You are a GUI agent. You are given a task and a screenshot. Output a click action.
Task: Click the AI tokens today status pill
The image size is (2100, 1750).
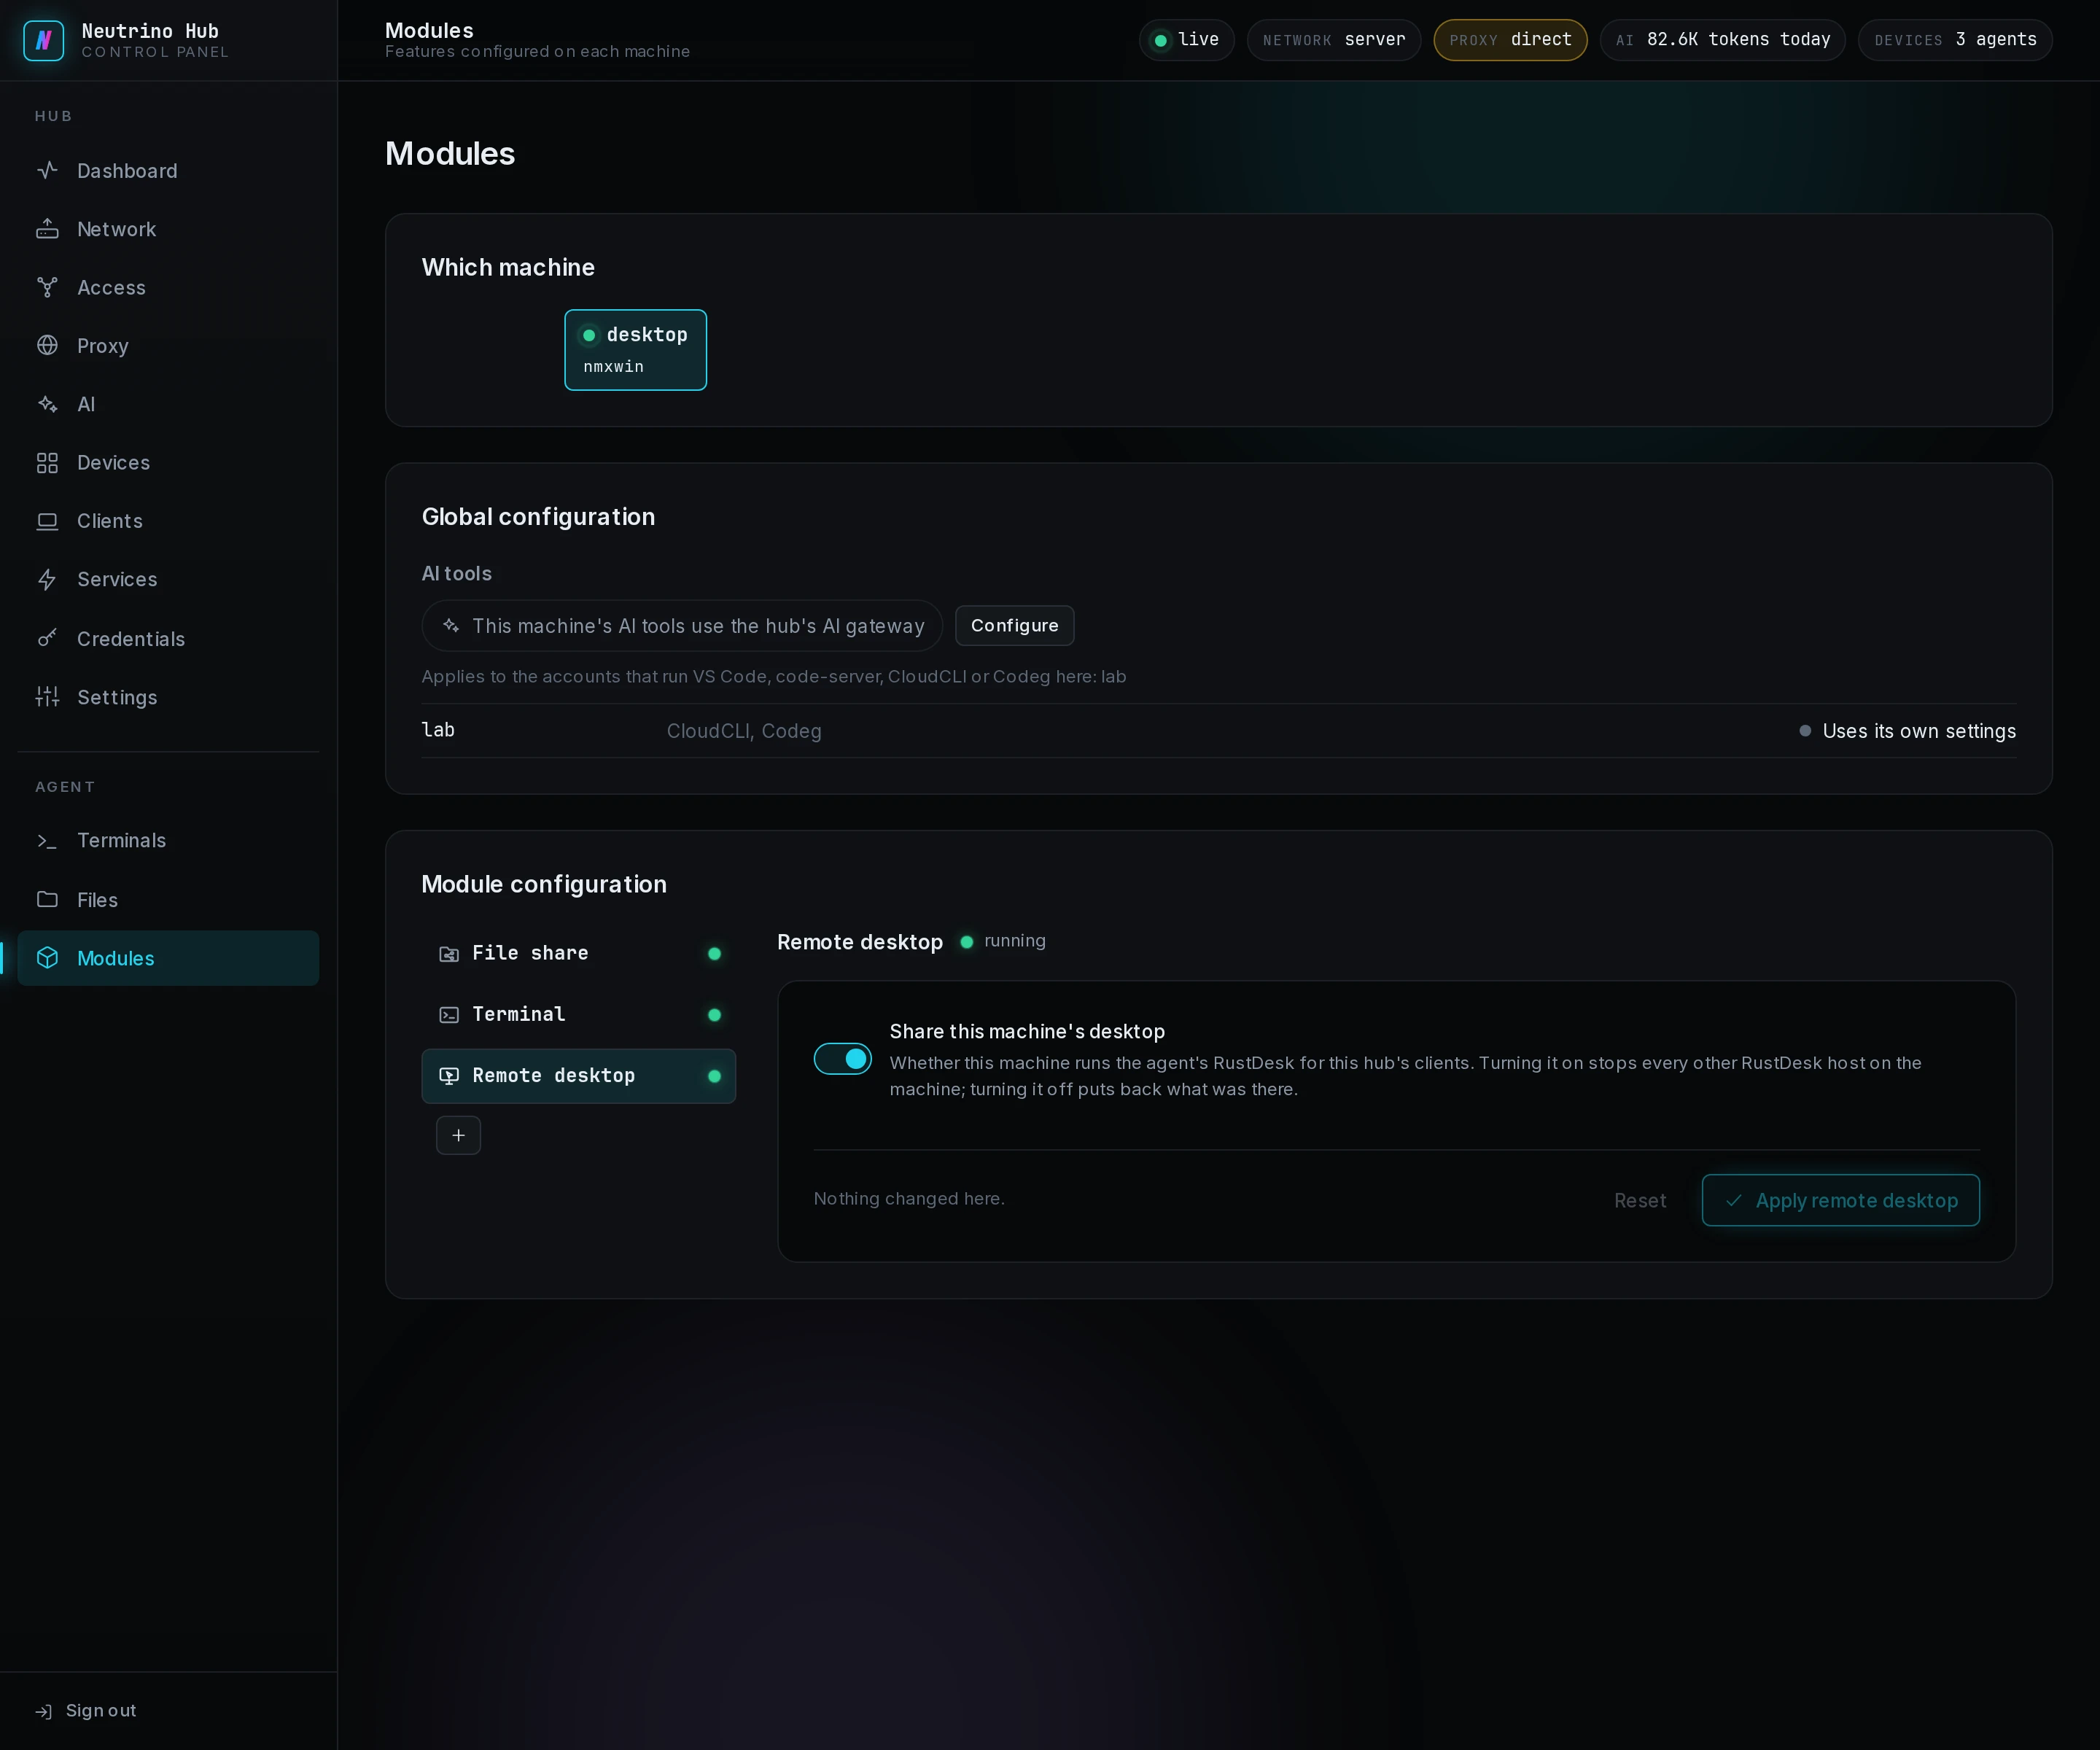click(1722, 40)
